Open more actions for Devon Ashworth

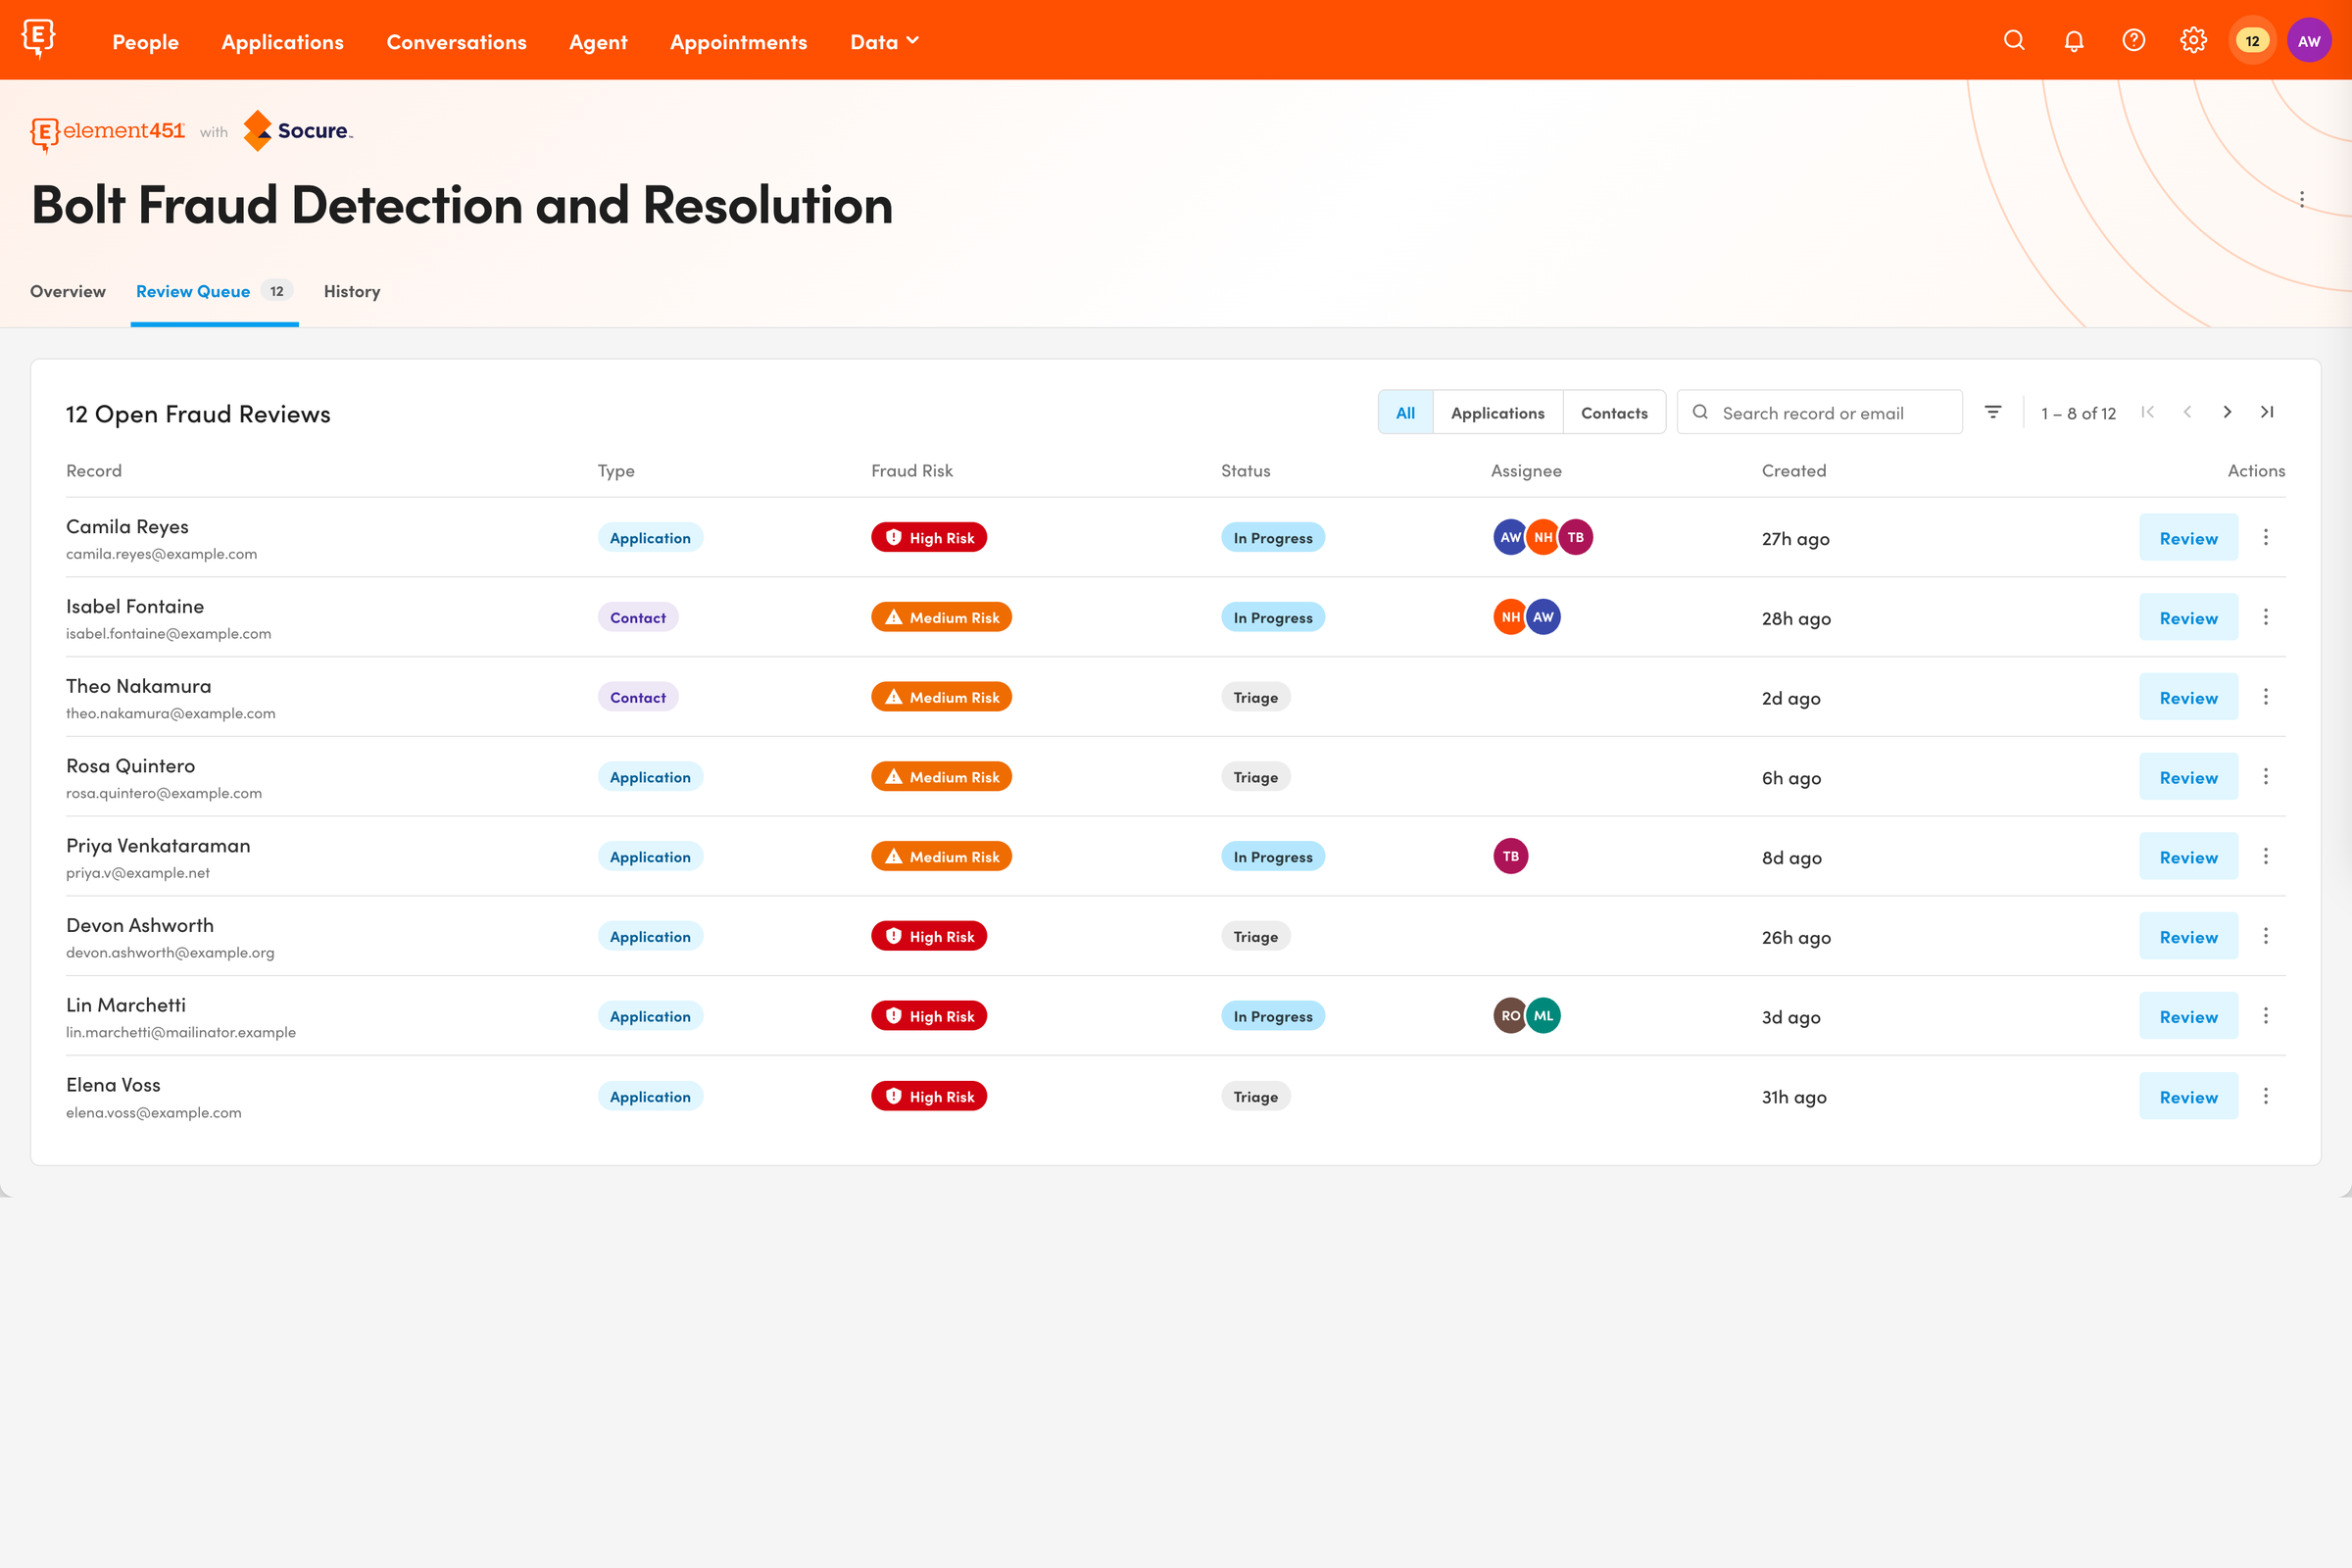click(x=2265, y=936)
